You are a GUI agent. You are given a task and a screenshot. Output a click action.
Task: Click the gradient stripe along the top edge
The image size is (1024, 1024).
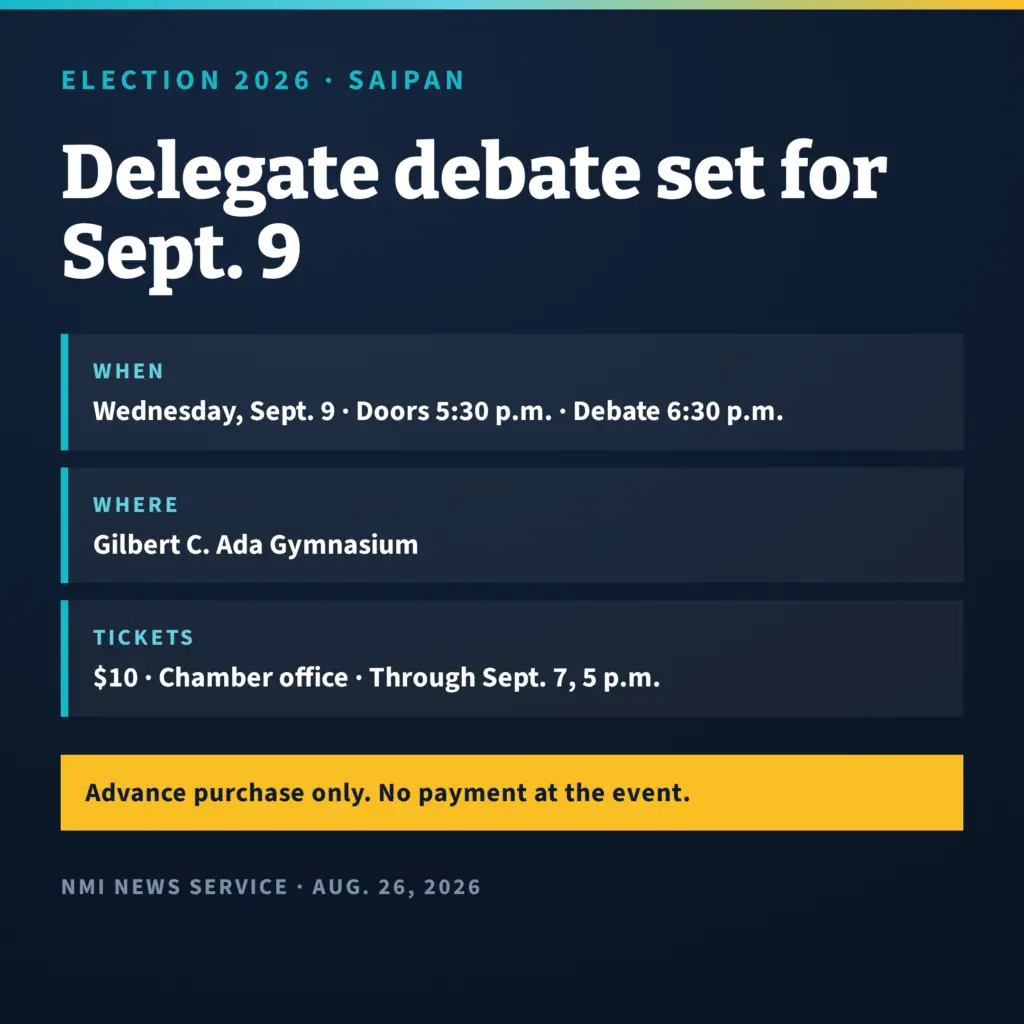pos(512,5)
